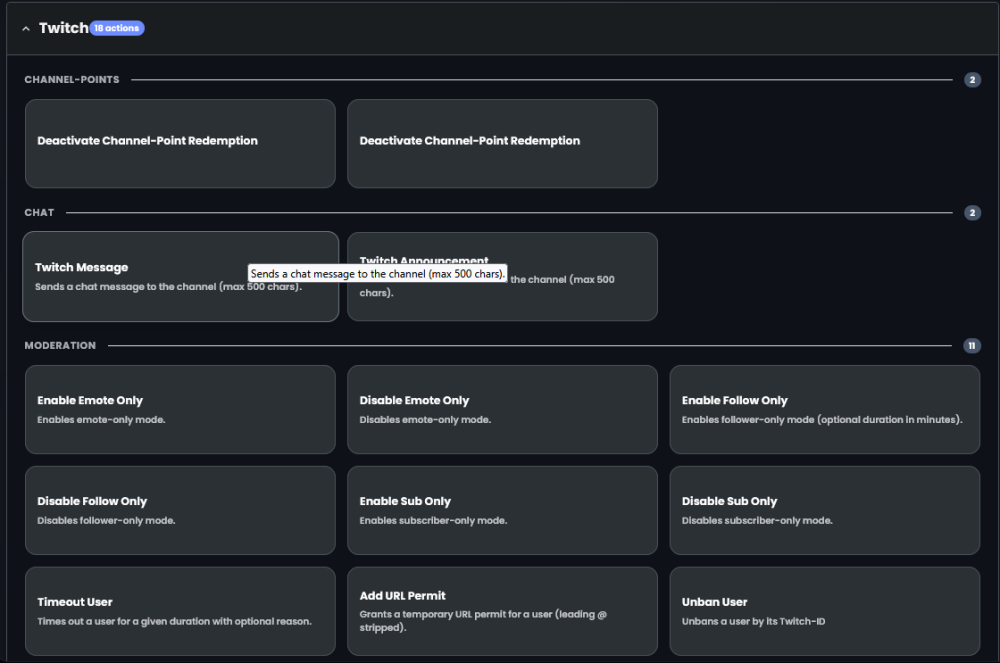
Task: Click the Twitch section title
Action: pyautogui.click(x=63, y=28)
